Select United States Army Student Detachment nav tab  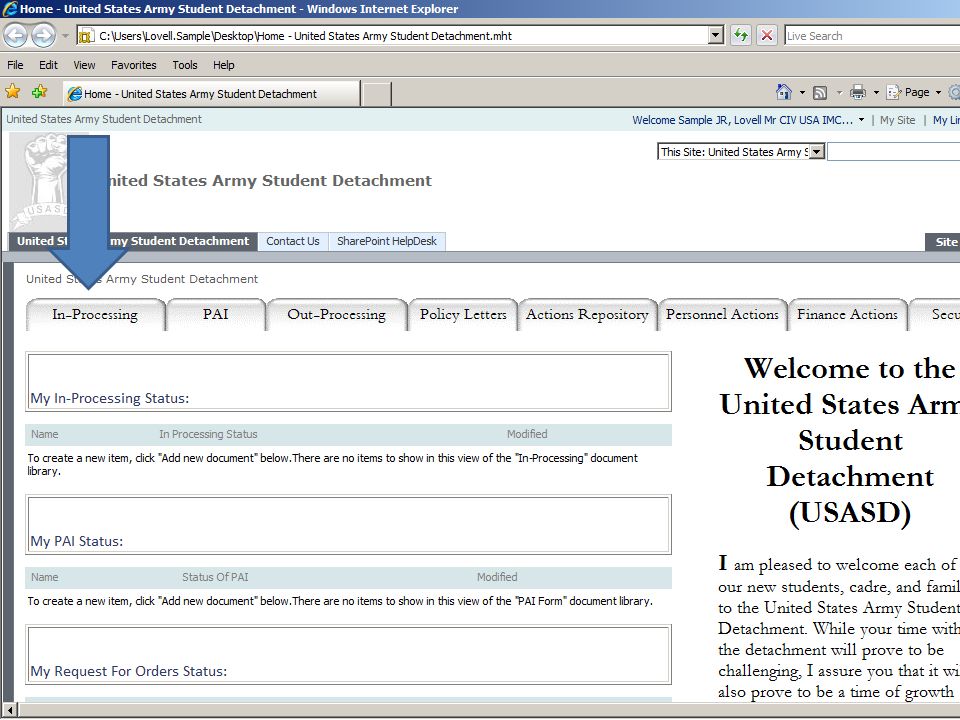tap(133, 241)
